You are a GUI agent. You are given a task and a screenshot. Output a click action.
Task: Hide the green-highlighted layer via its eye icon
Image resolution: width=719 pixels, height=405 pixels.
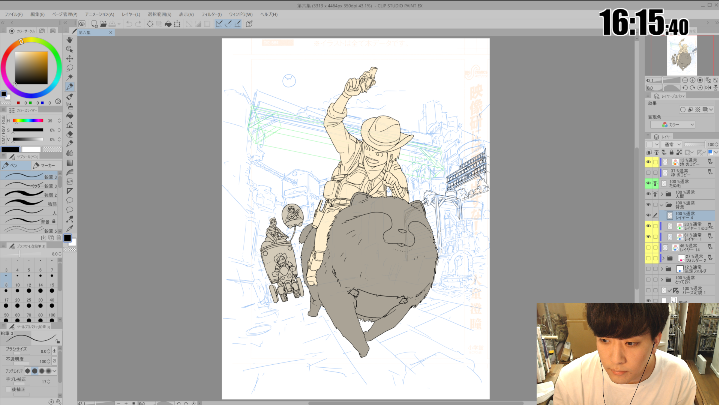coord(648,183)
